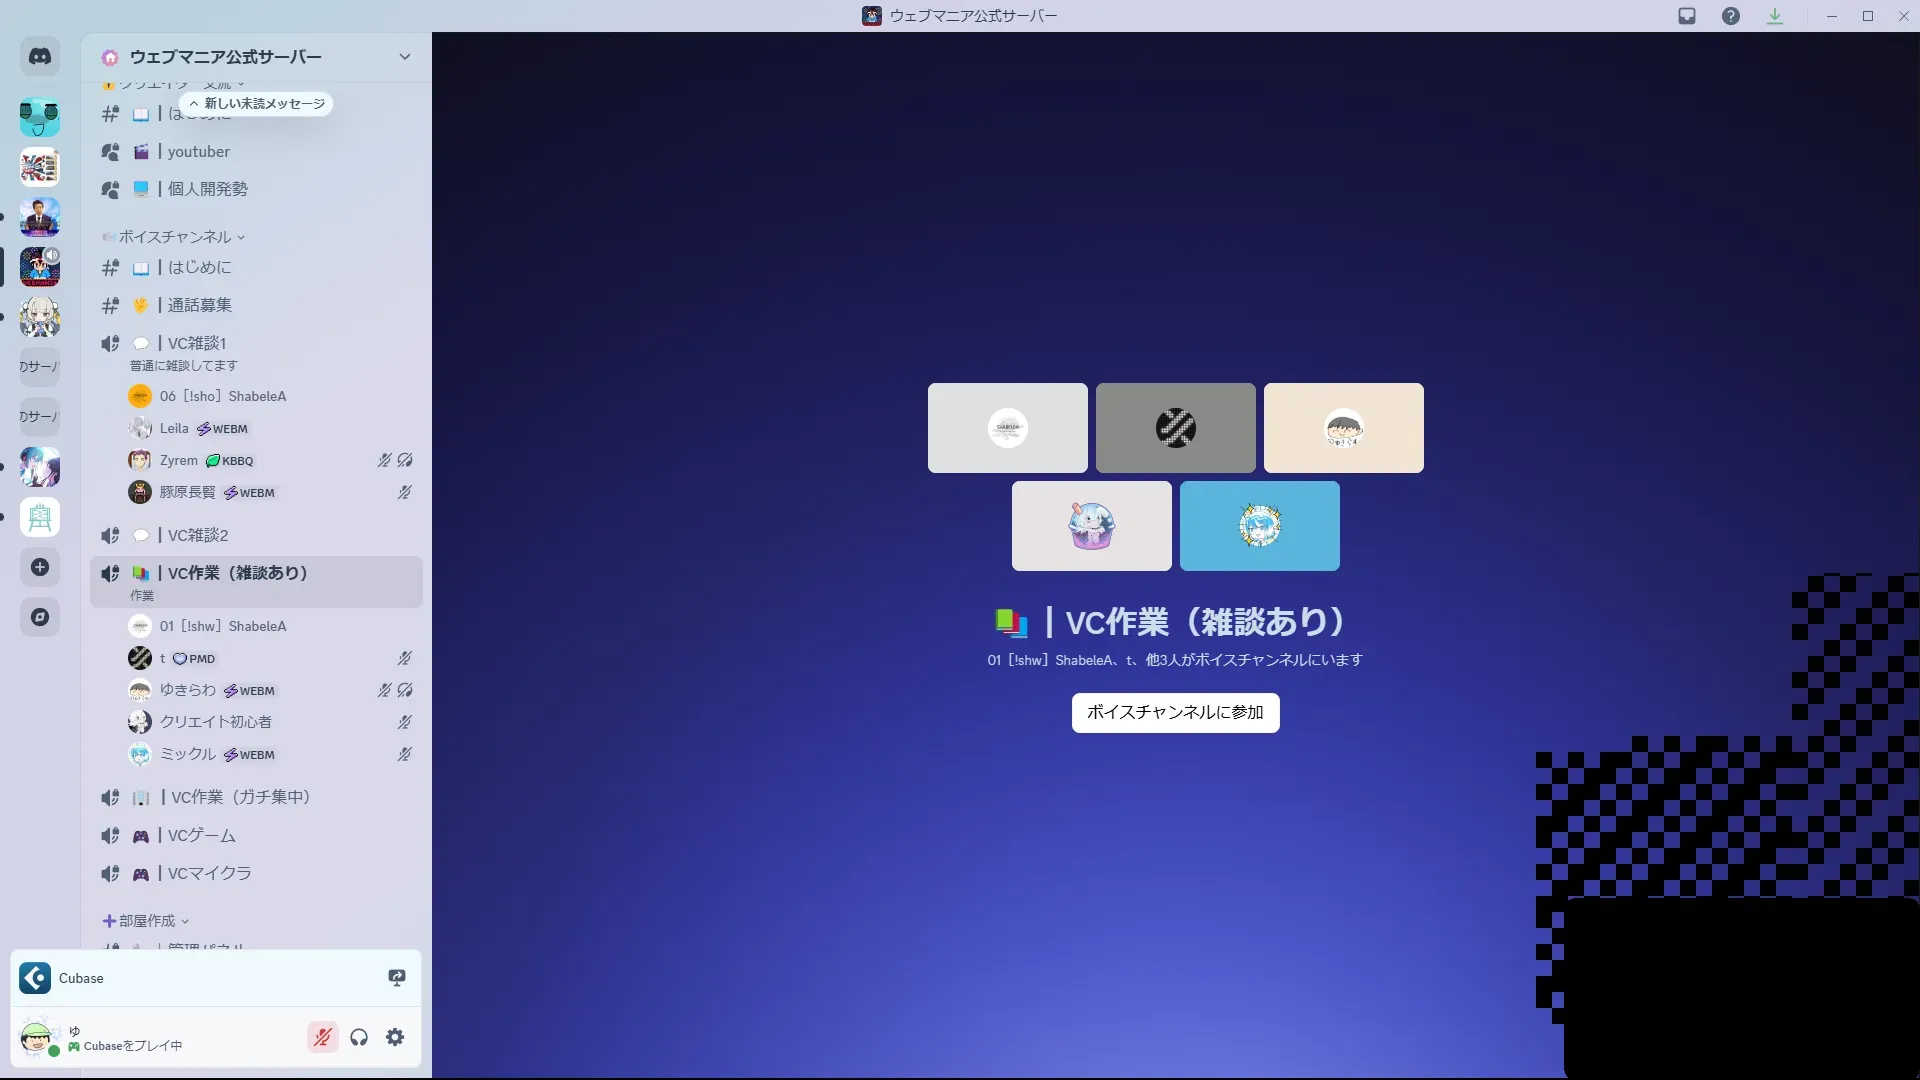Select the VCゲーム voice channel

point(201,835)
